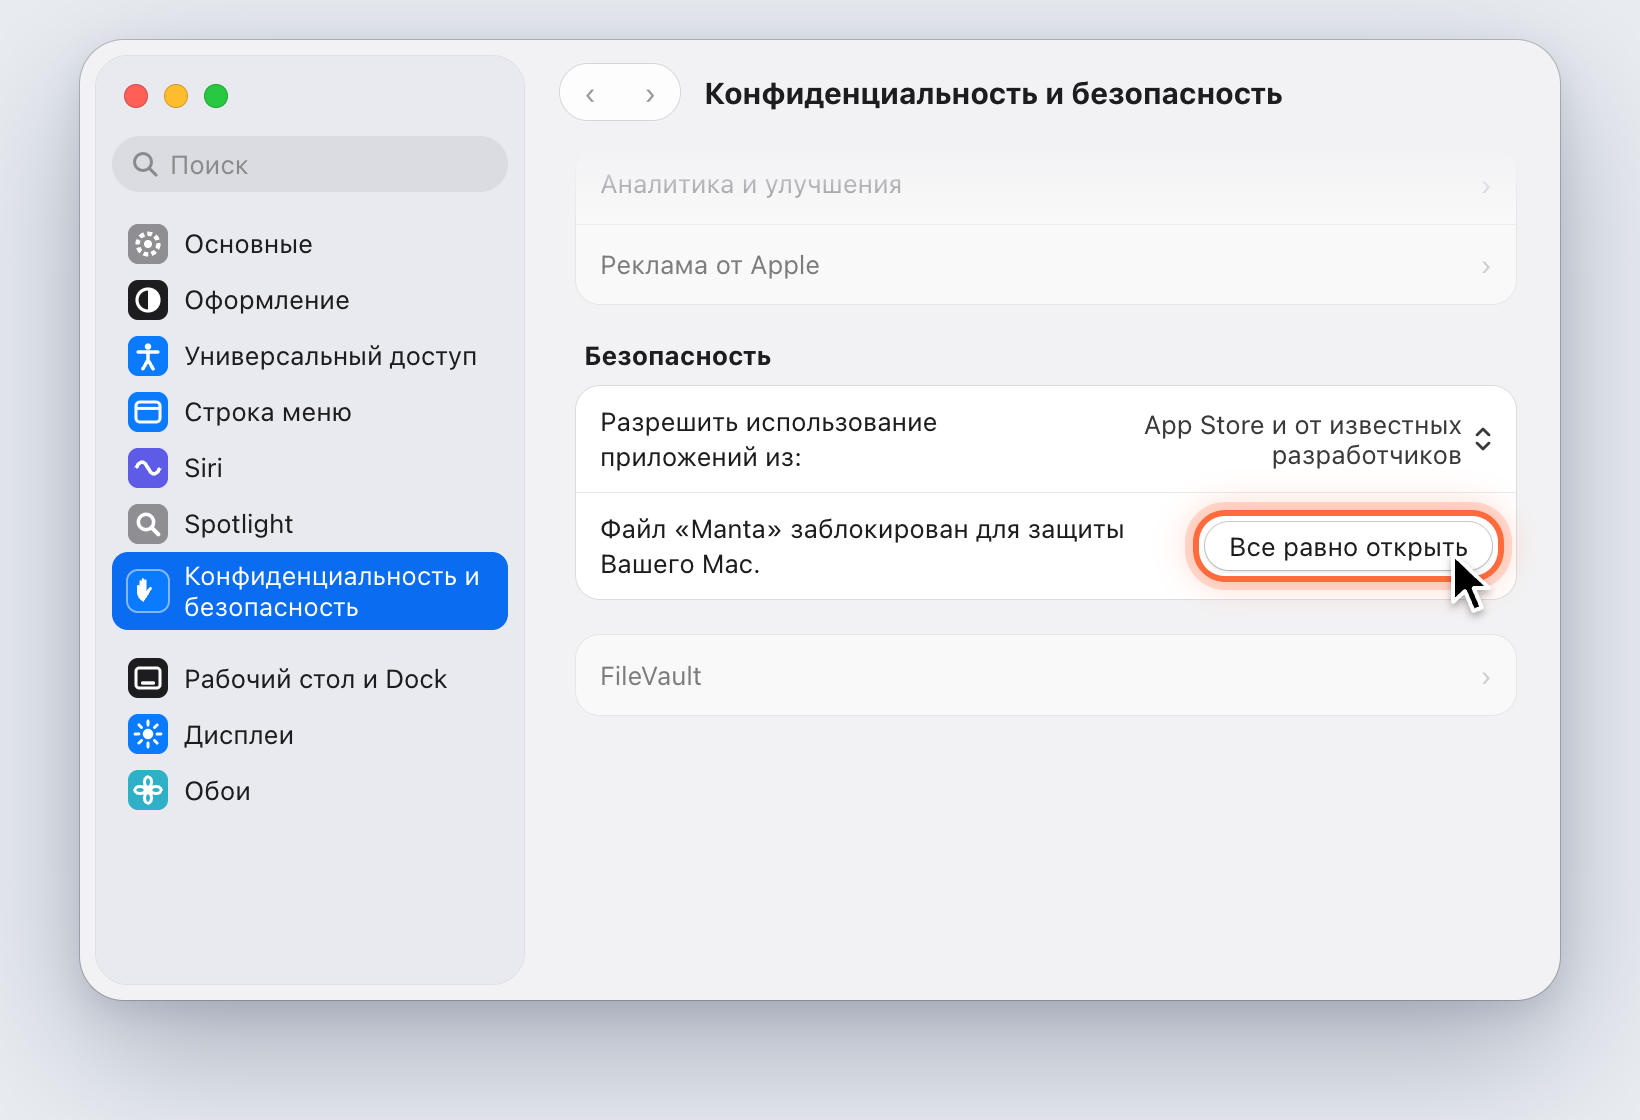Click the Безопасность section heading
Screen dimensions: 1640x1120
click(678, 357)
